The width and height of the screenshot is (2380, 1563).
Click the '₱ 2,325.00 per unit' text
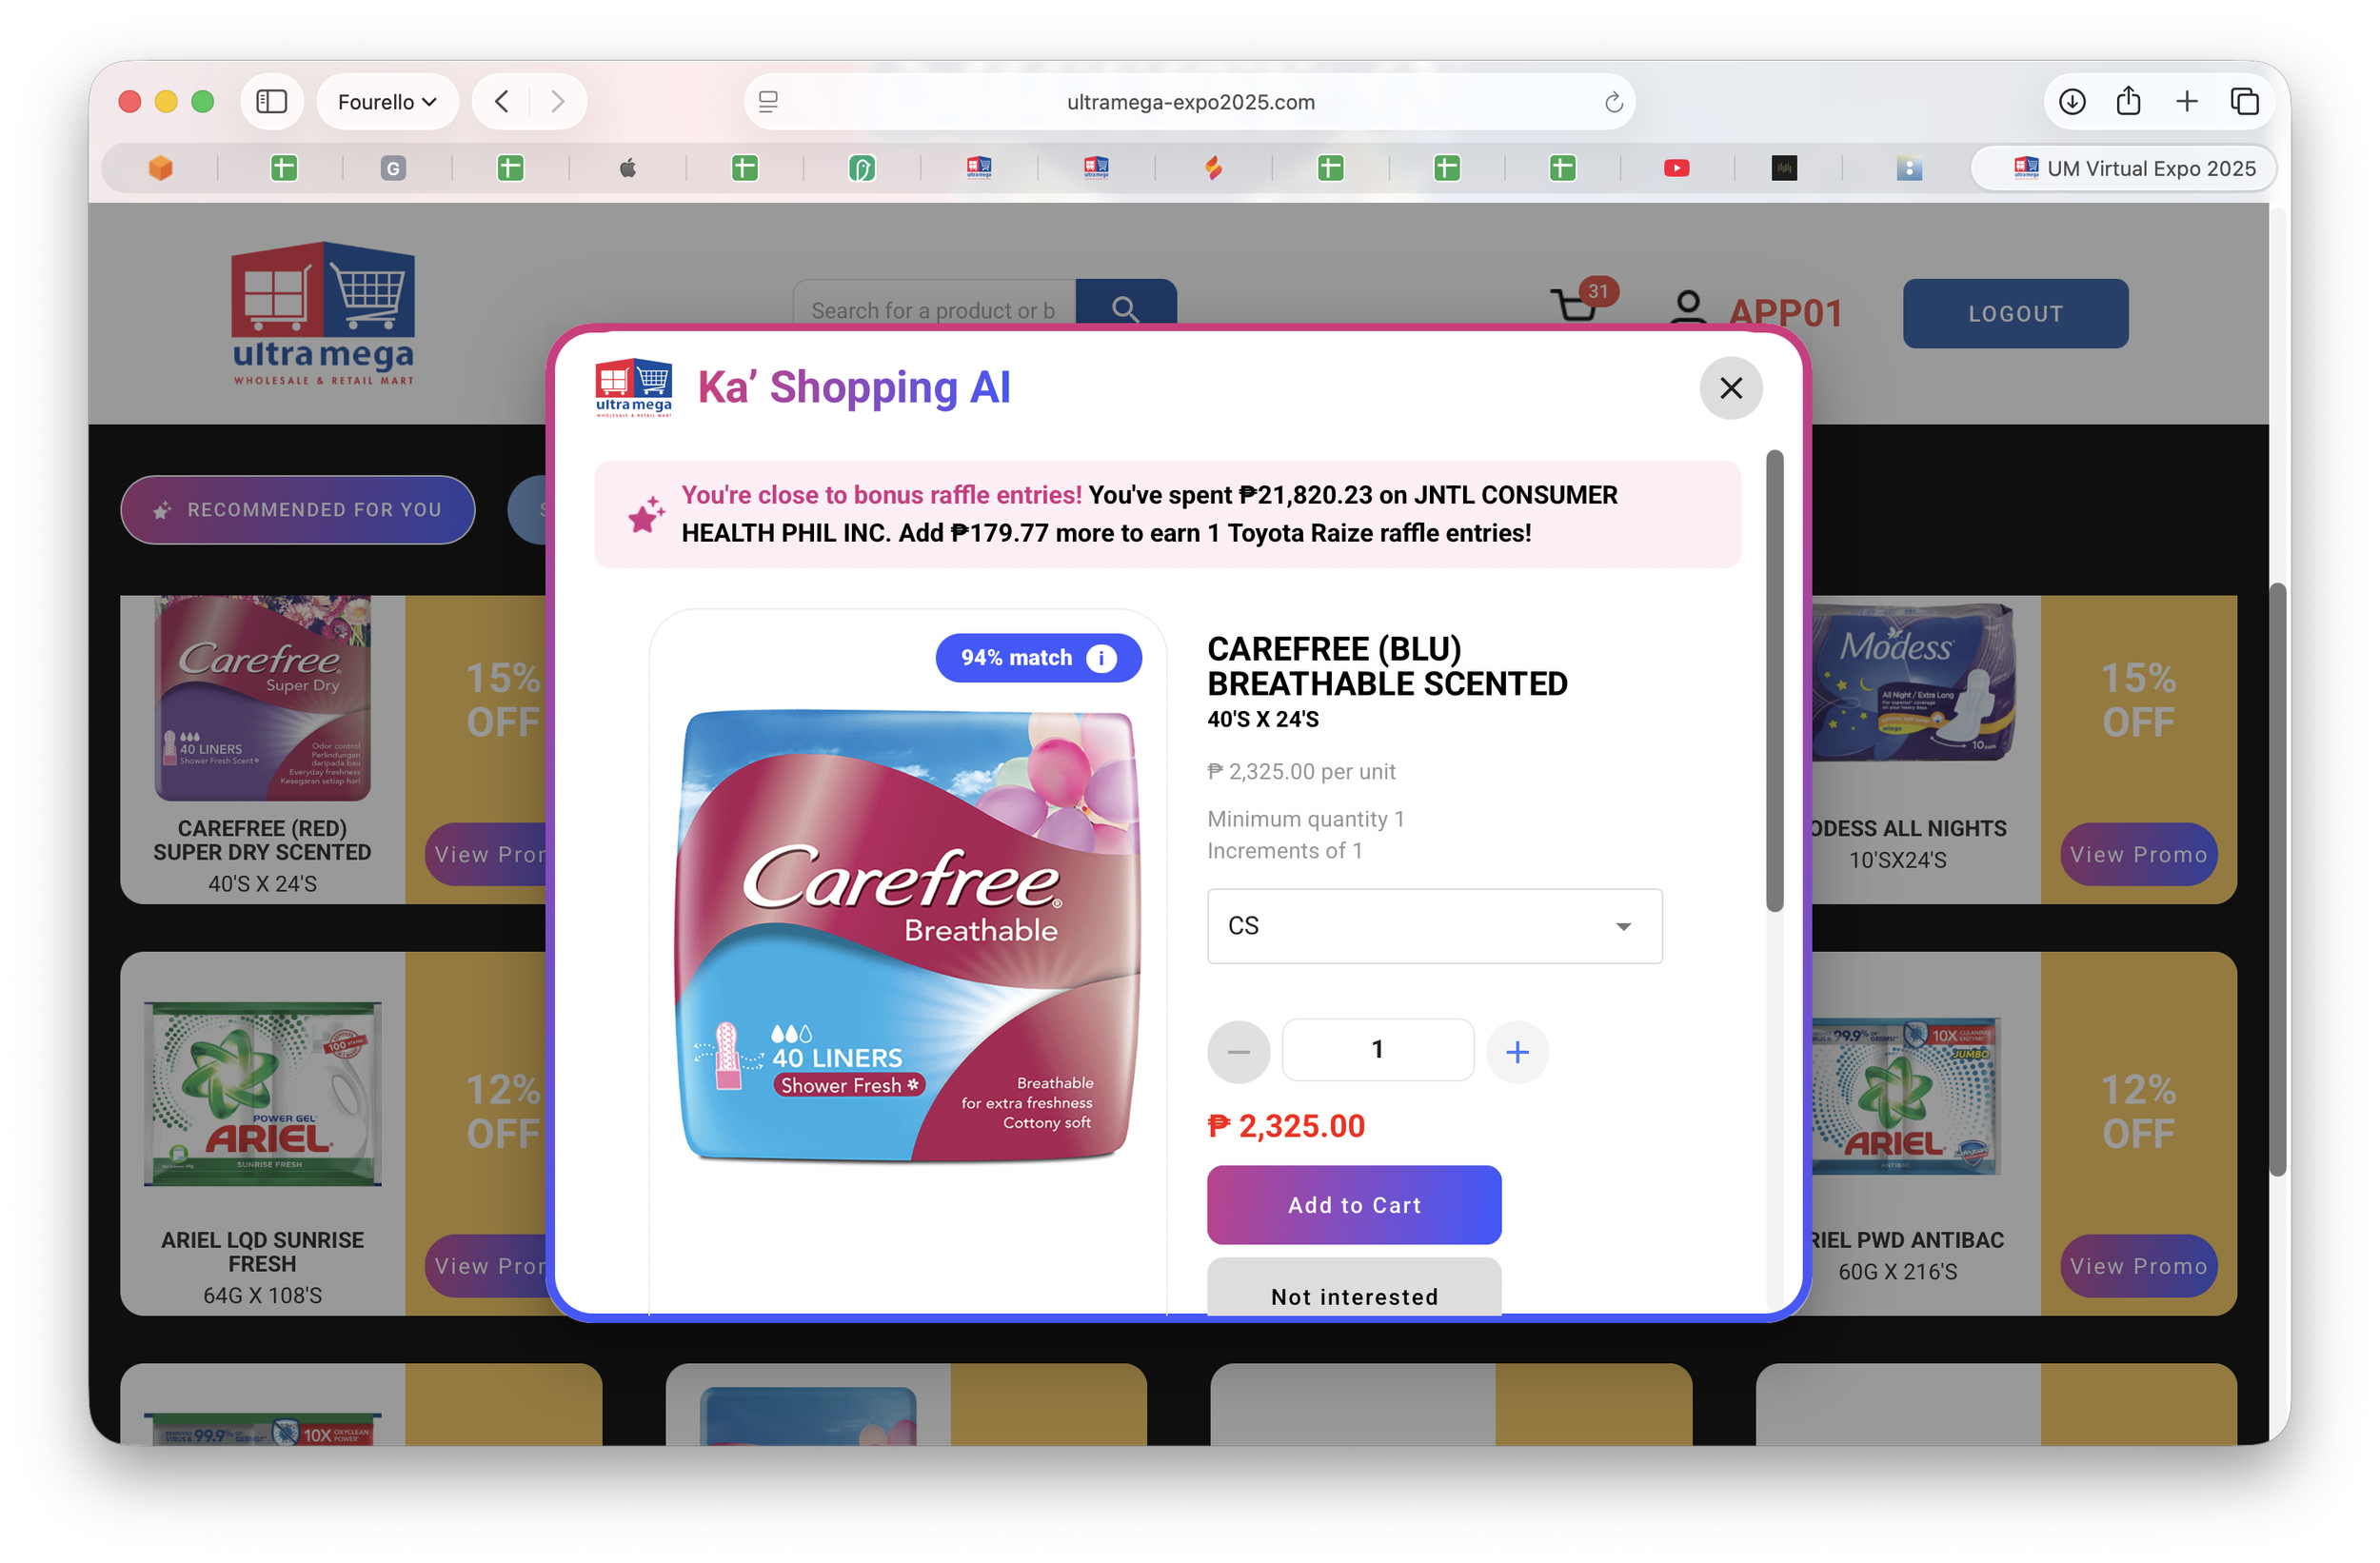(x=1300, y=771)
